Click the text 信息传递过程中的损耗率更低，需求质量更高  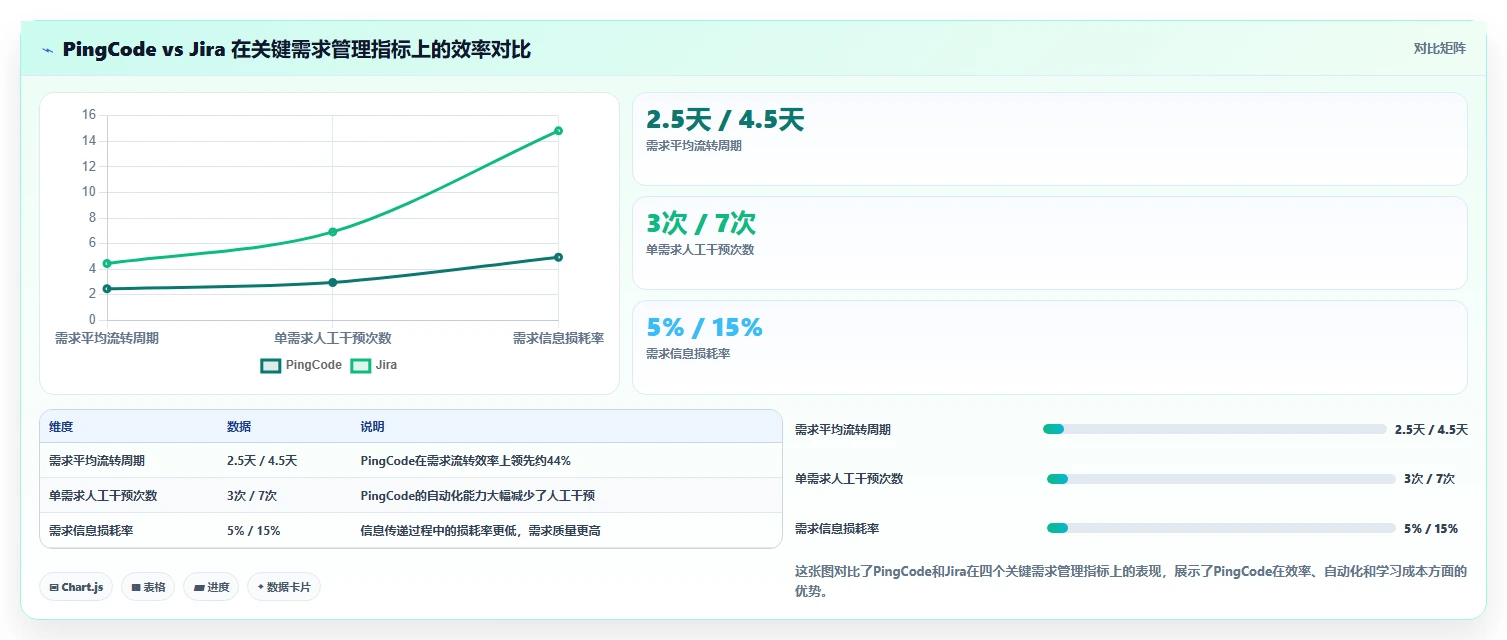481,531
